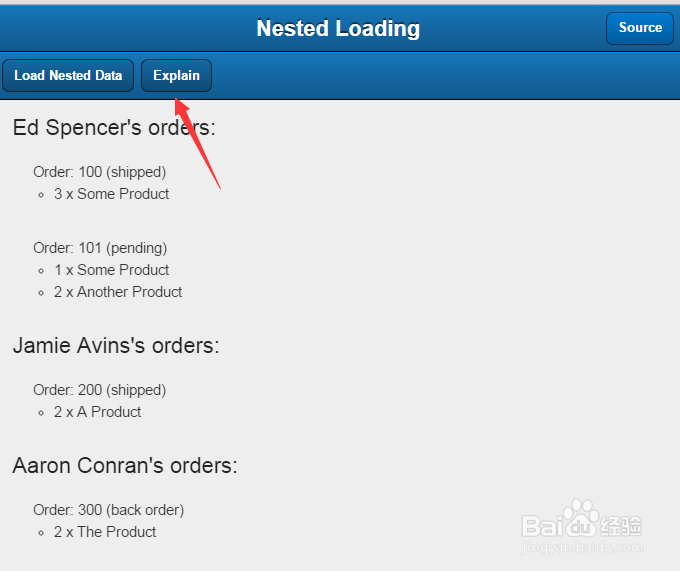Click the Baidu paw logo watermark
Viewport: 680px width, 571px height.
pos(584,521)
